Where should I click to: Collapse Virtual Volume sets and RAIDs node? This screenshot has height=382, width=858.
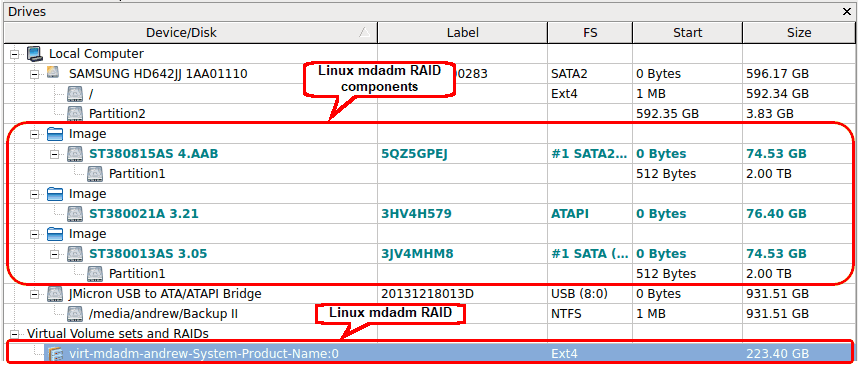[14, 333]
